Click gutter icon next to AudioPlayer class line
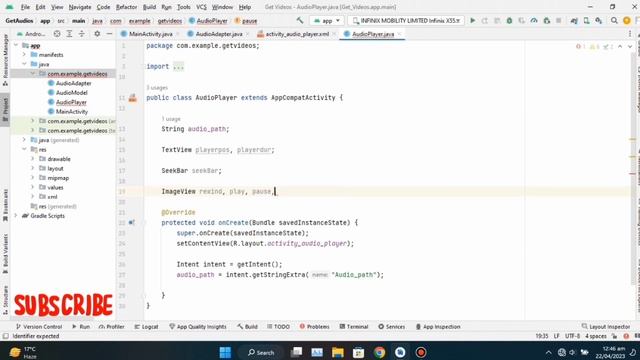The image size is (640, 360). tap(133, 98)
